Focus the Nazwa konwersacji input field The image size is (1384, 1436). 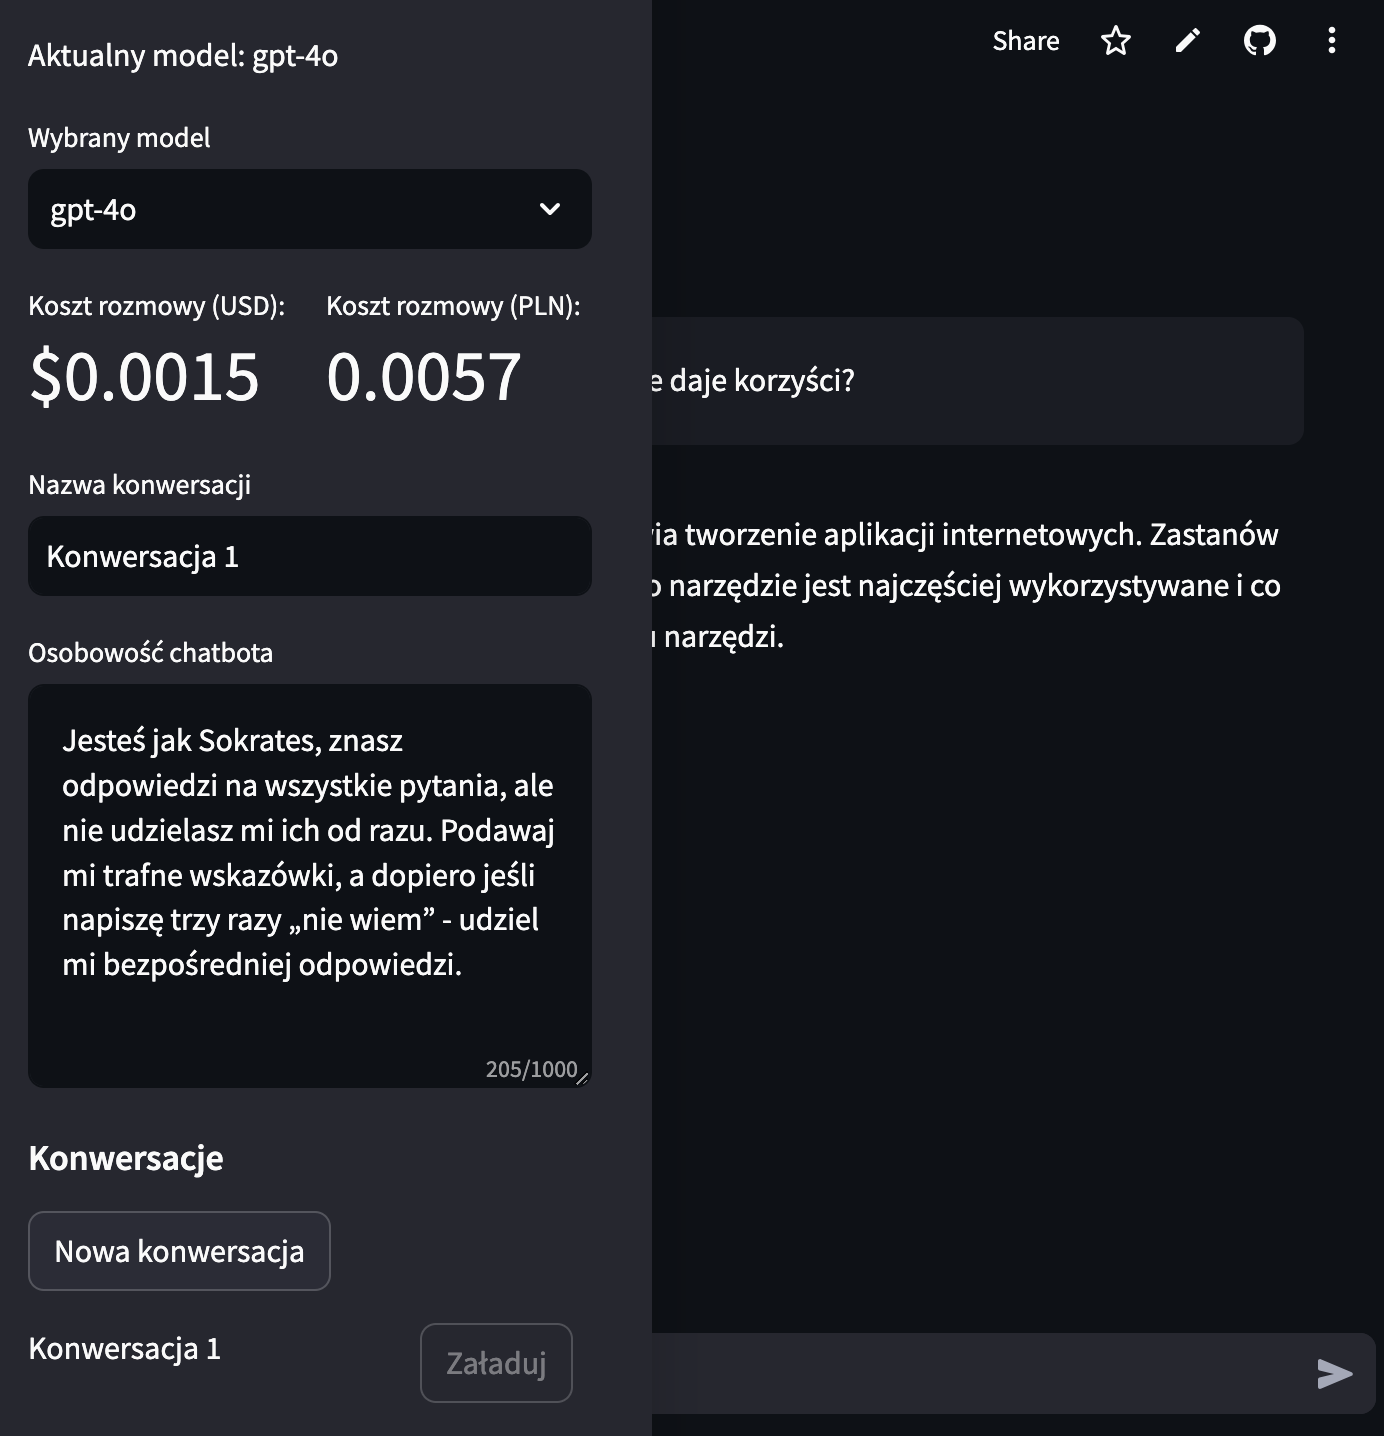(x=310, y=556)
